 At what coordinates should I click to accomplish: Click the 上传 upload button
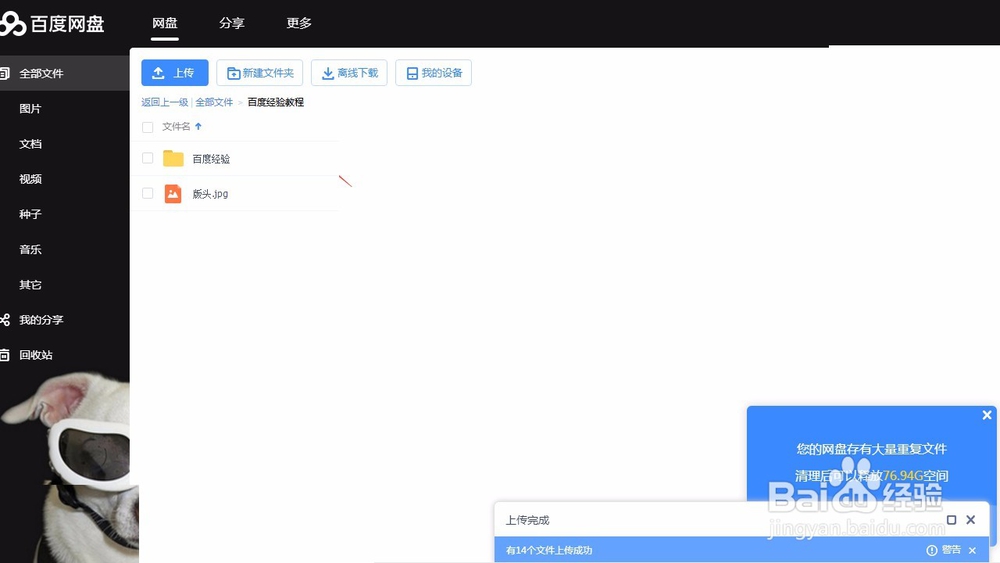click(175, 73)
